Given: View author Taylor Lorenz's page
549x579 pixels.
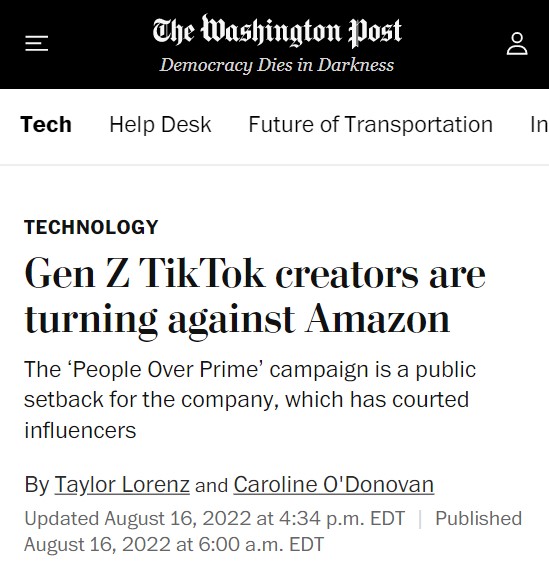Looking at the screenshot, I should pyautogui.click(x=122, y=484).
